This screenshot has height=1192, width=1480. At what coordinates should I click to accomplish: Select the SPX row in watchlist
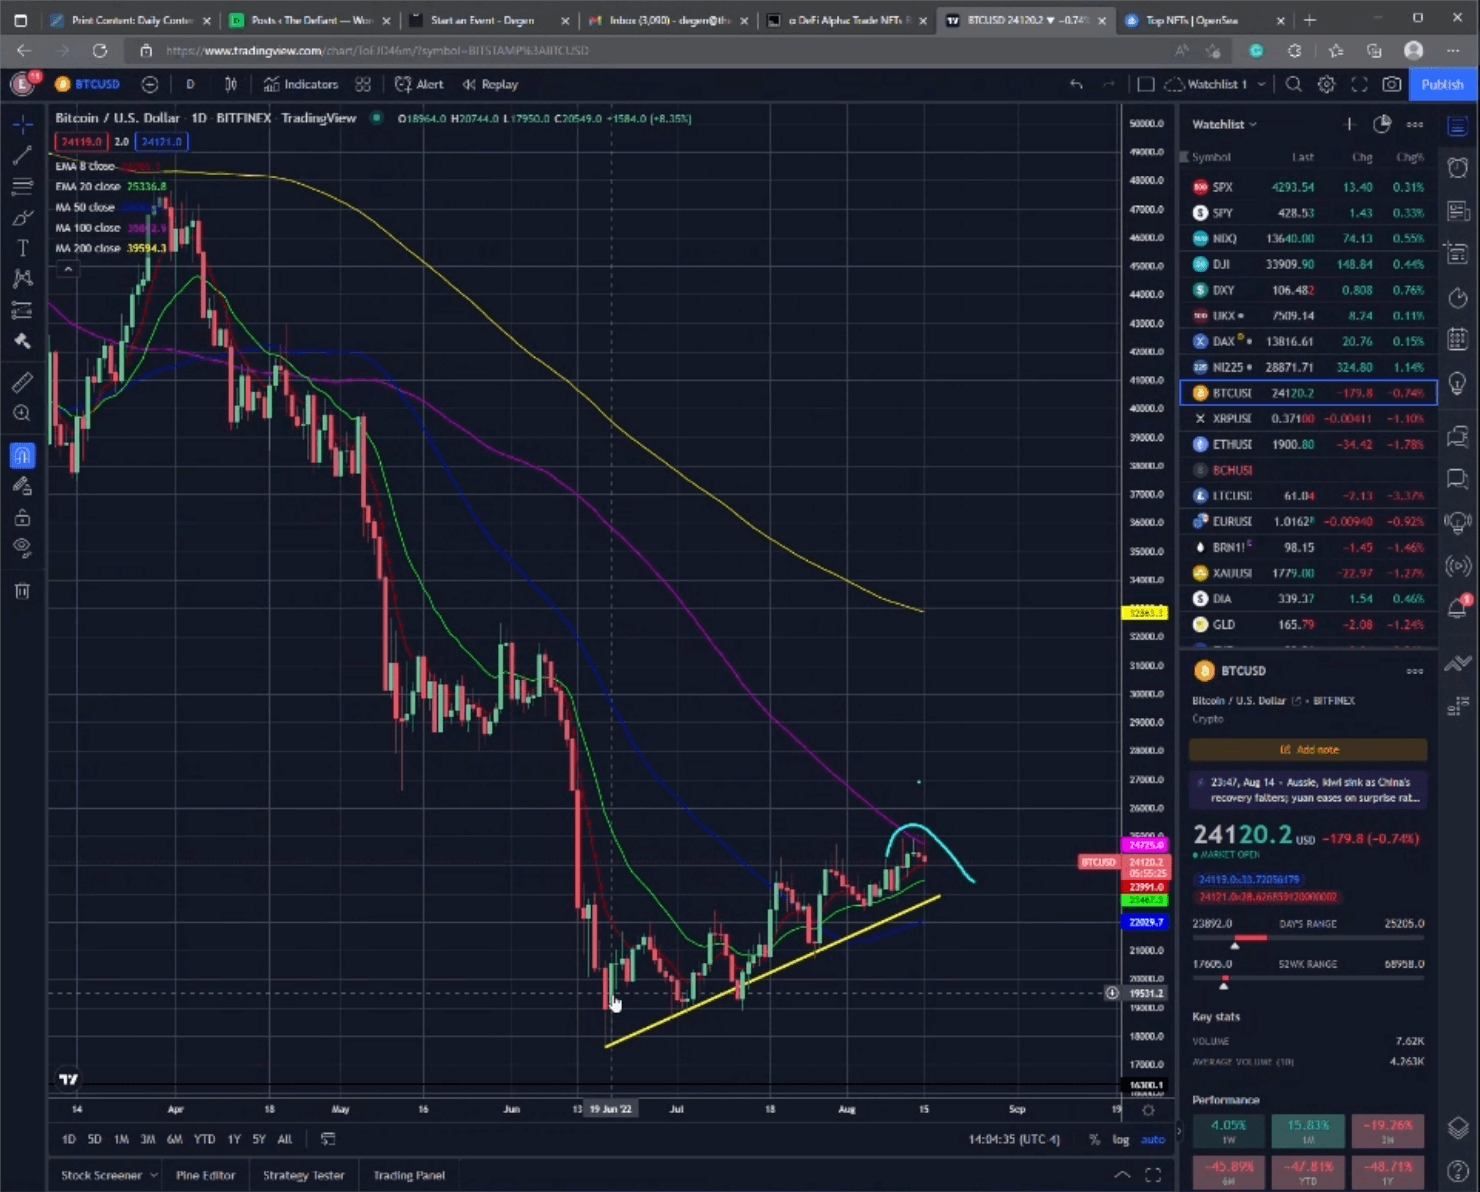tap(1309, 187)
